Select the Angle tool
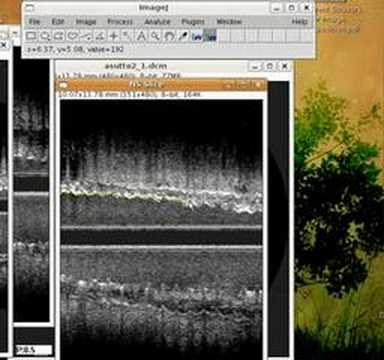This screenshot has width=384, height=360. (x=100, y=35)
